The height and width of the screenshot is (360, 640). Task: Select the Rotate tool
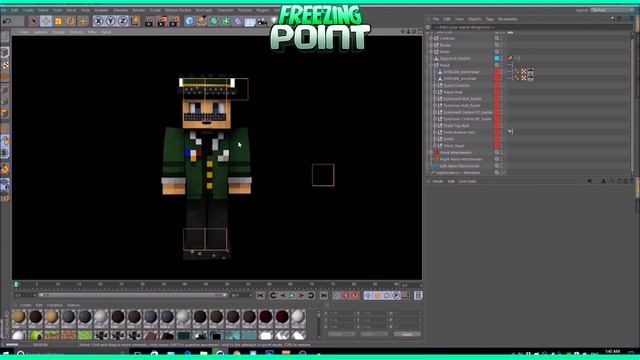tap(71, 21)
